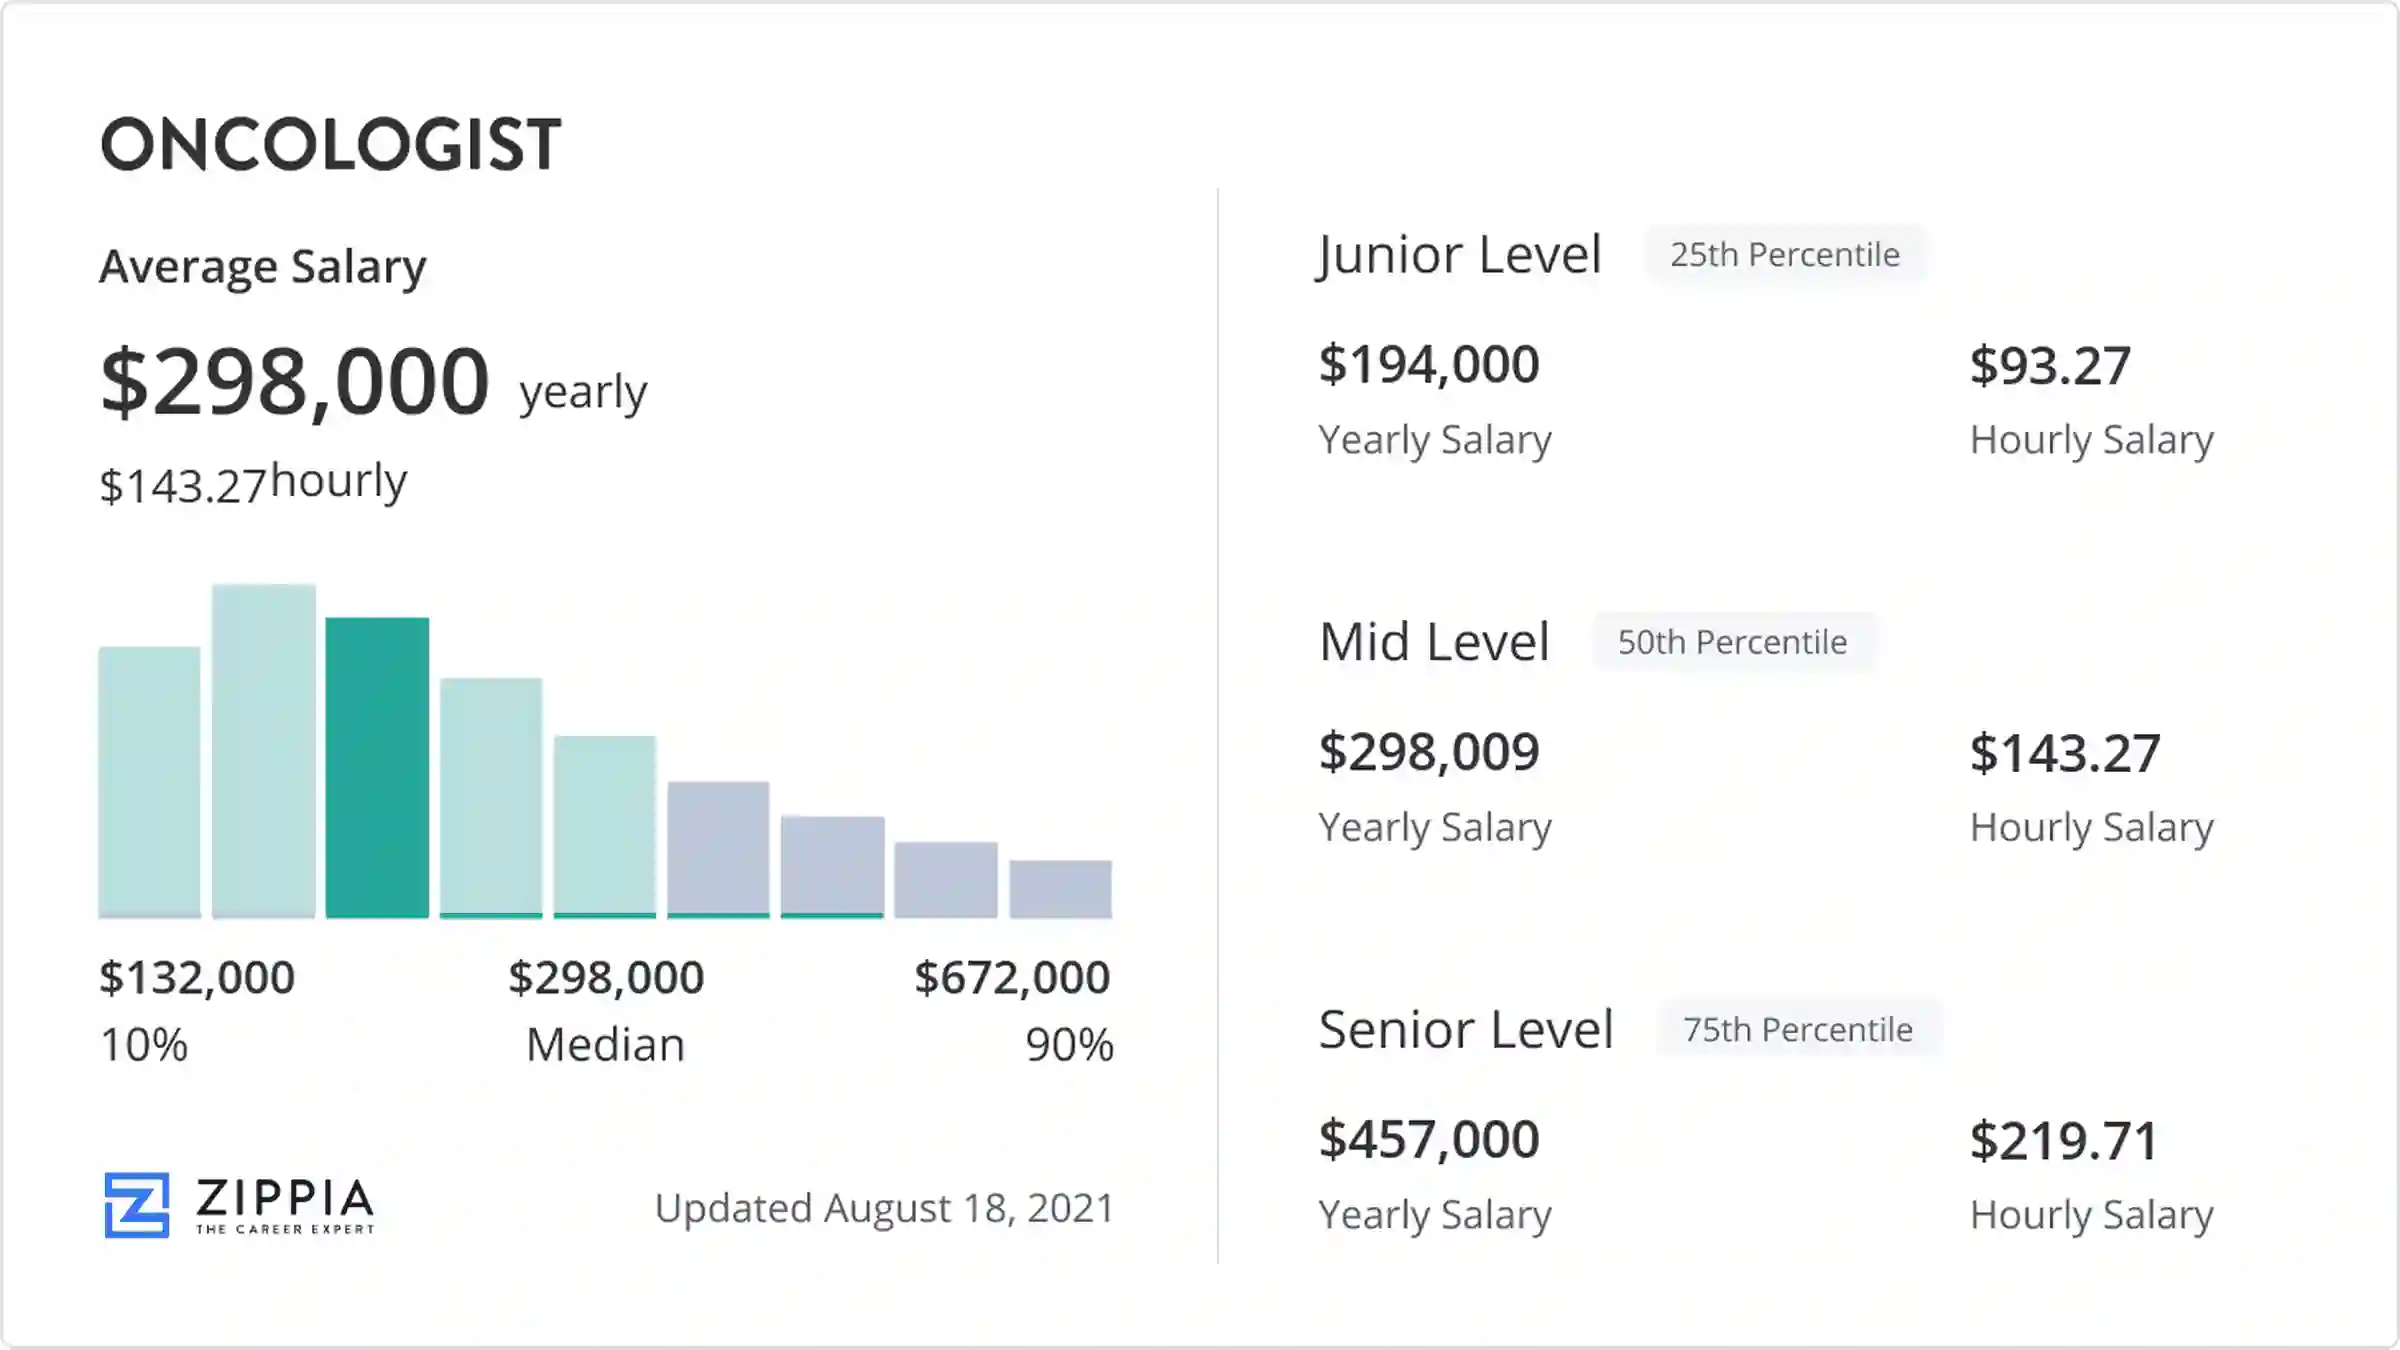2400x1350 pixels.
Task: Click the $298,000 yearly average salary figure
Action: click(296, 382)
